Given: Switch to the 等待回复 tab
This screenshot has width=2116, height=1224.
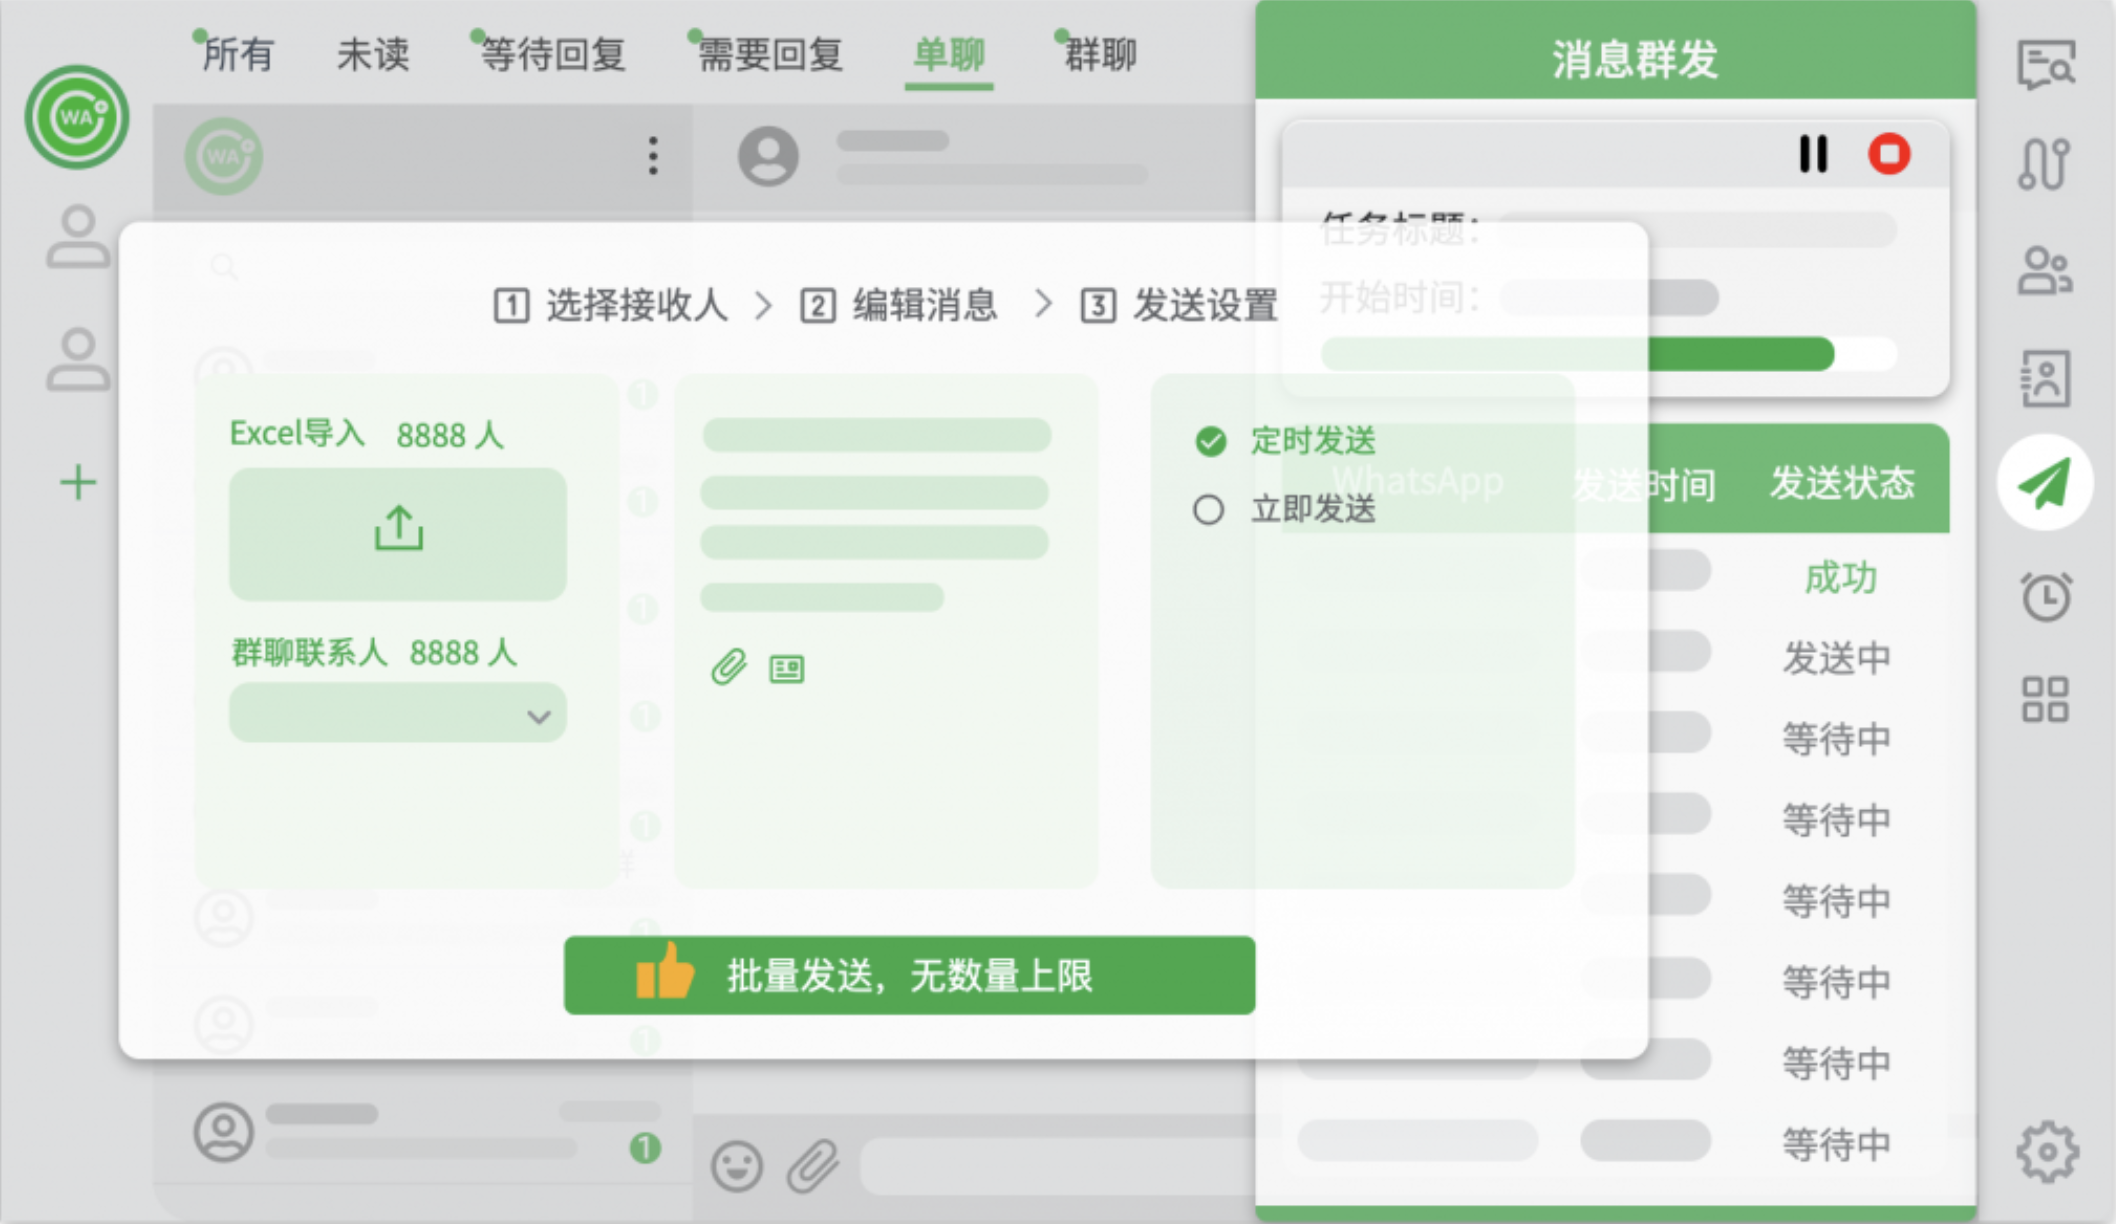Looking at the screenshot, I should click(553, 55).
